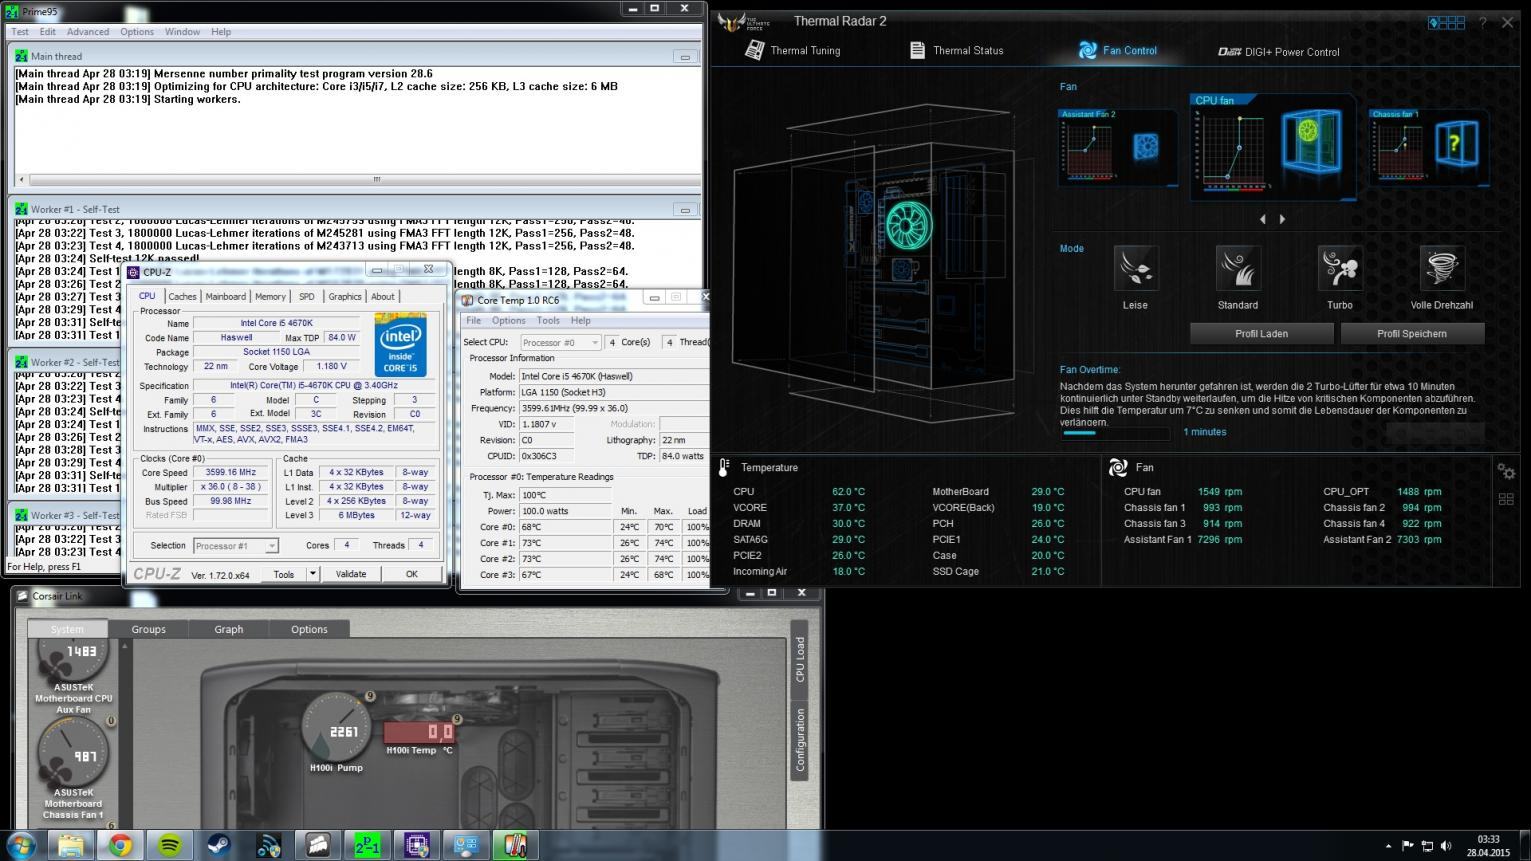Select the Leise fan mode icon

1135,268
